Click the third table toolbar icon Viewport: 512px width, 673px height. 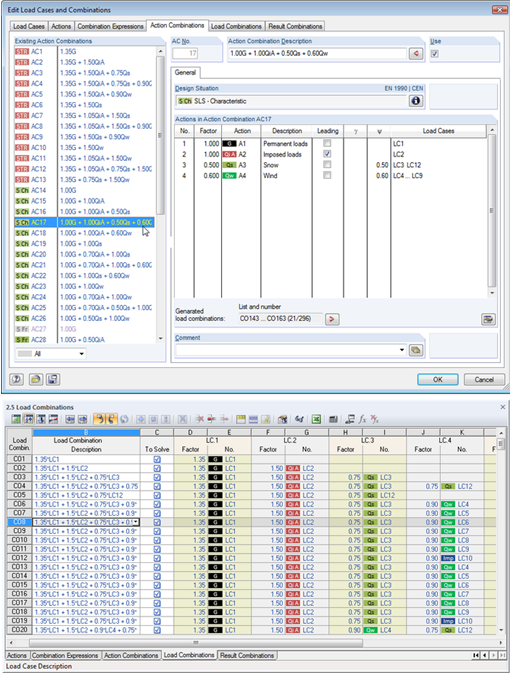click(41, 419)
